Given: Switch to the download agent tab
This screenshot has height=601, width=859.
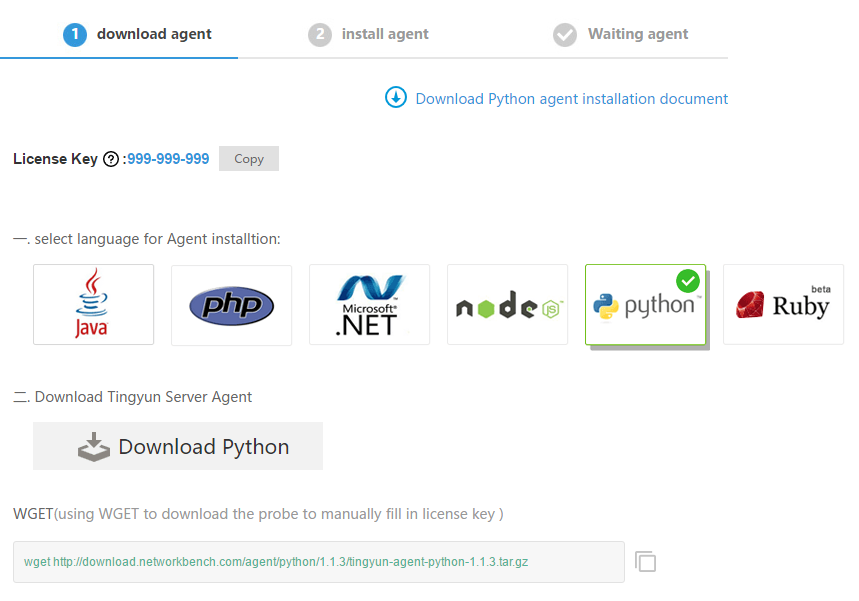Looking at the screenshot, I should tap(153, 34).
